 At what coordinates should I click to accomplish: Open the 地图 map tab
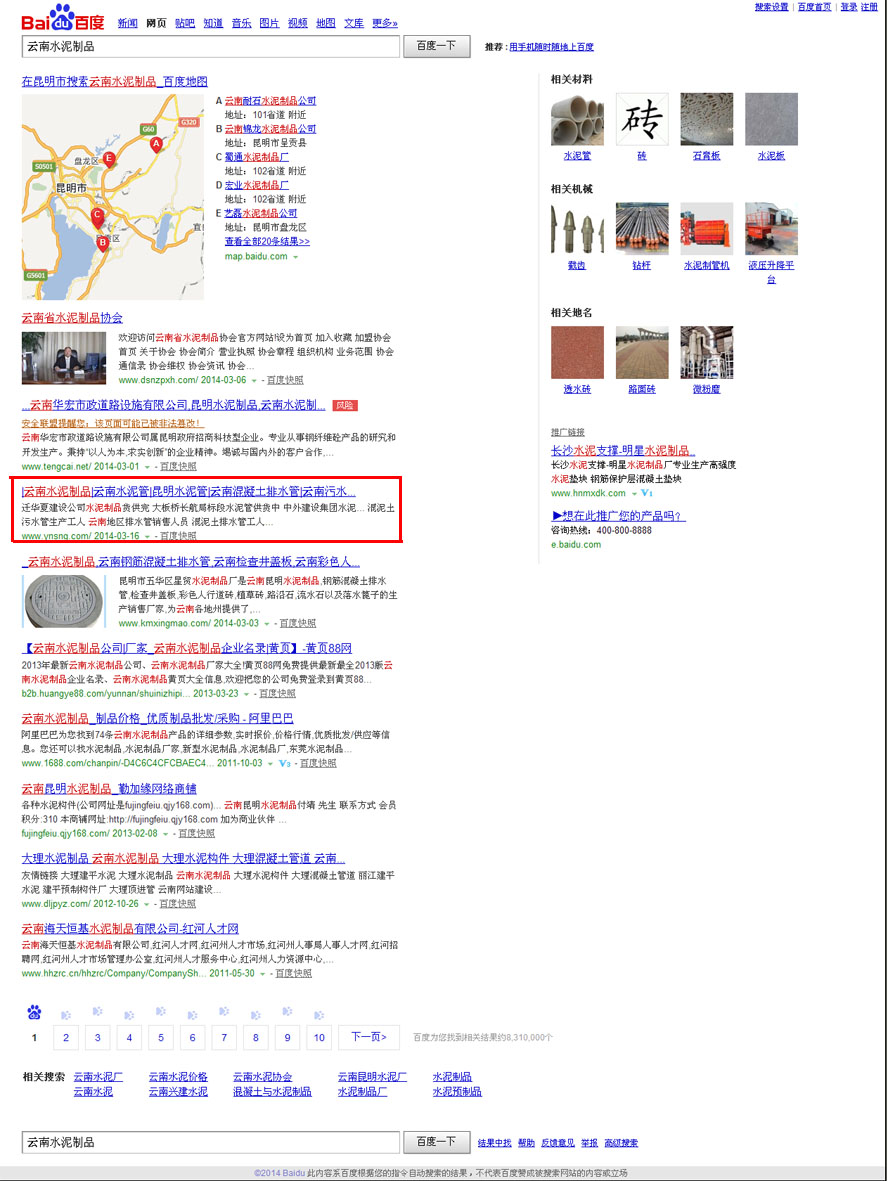(326, 23)
